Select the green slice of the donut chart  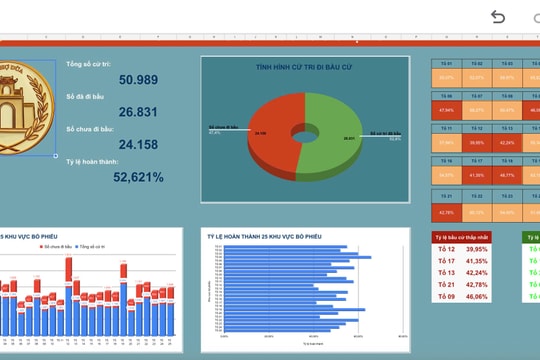click(x=338, y=138)
